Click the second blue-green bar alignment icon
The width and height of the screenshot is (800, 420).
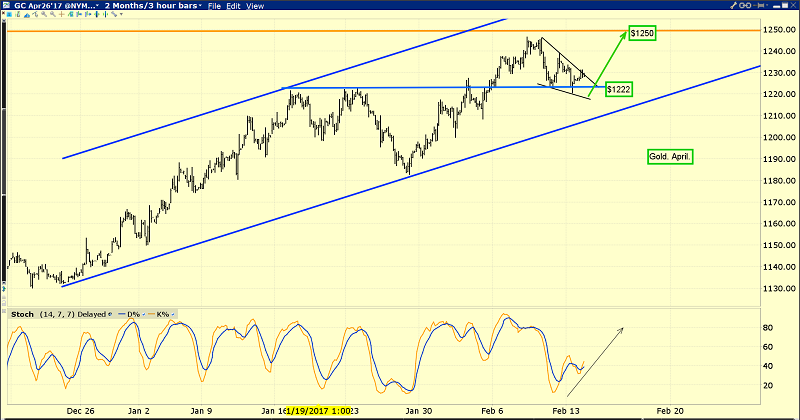[x=88, y=14]
